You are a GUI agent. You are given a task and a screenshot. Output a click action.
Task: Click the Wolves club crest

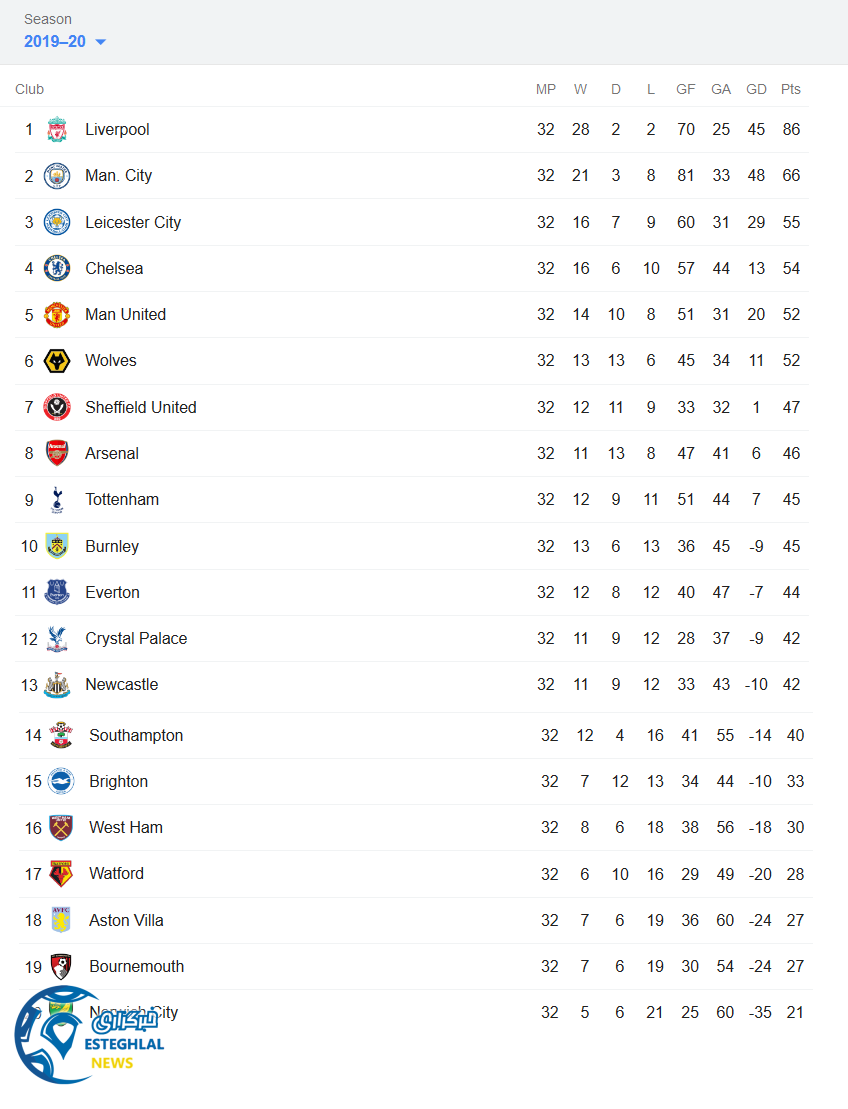click(57, 361)
